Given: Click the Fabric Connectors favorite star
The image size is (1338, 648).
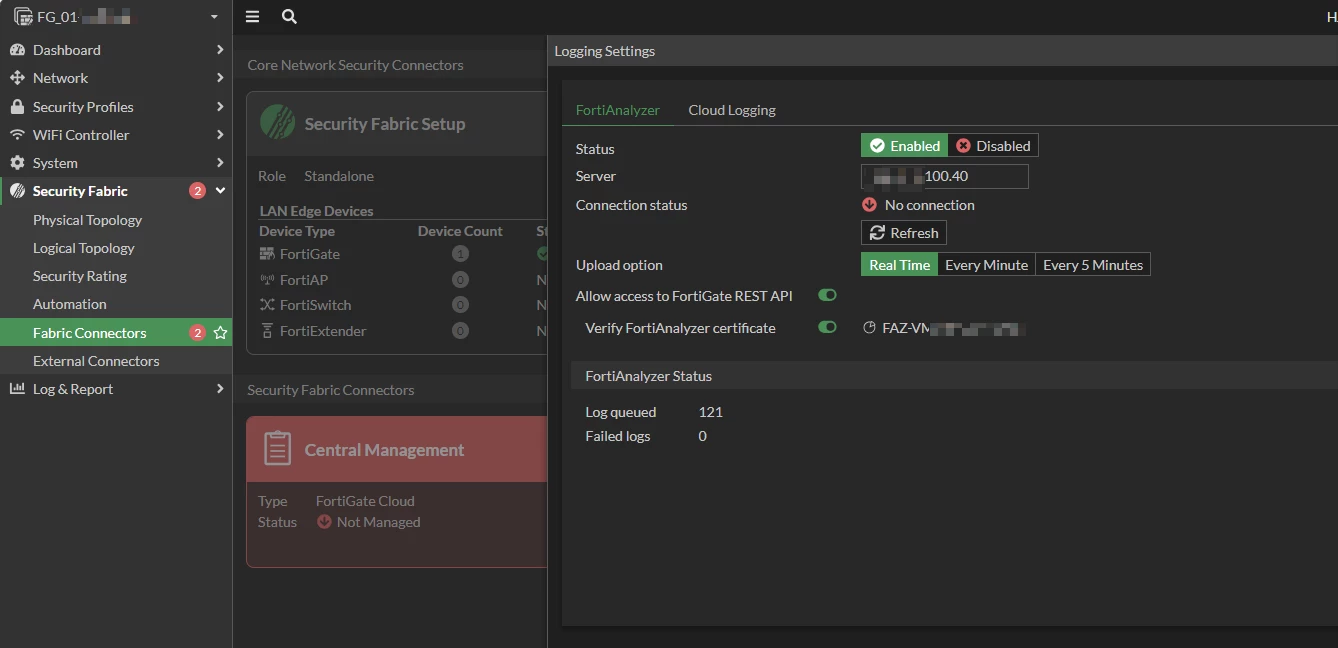Looking at the screenshot, I should click(x=220, y=333).
